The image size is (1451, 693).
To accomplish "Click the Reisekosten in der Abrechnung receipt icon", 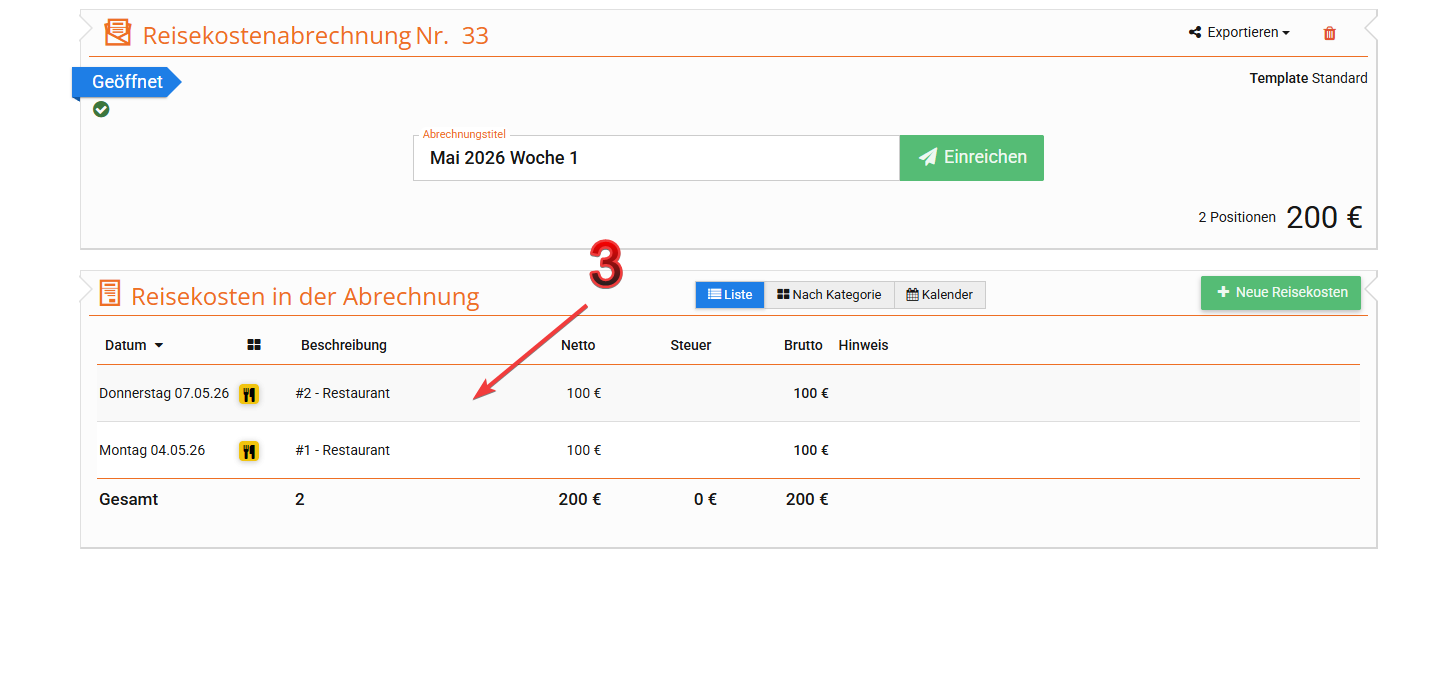I will (x=109, y=294).
